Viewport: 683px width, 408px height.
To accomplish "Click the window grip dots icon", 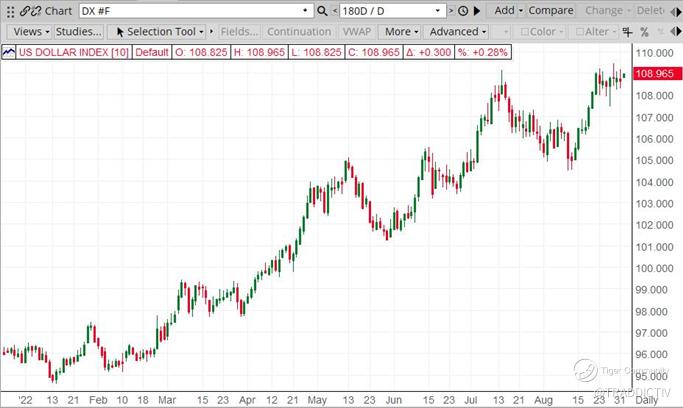I will 10,11.
